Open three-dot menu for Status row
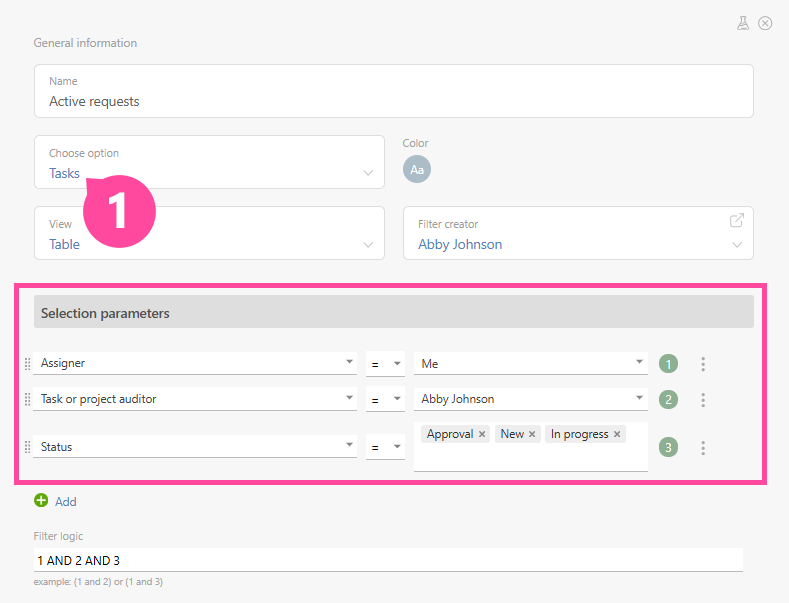Image resolution: width=789 pixels, height=603 pixels. click(703, 447)
